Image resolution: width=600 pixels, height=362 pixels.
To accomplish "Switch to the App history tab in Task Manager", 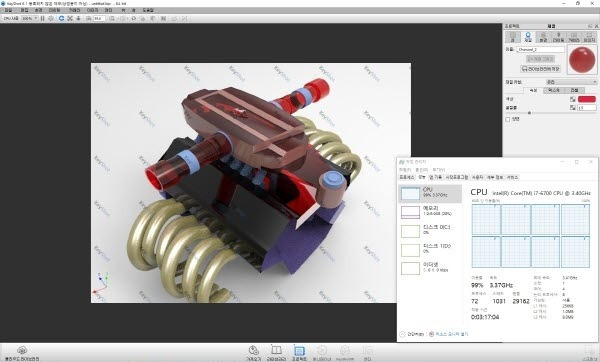I will [x=435, y=178].
